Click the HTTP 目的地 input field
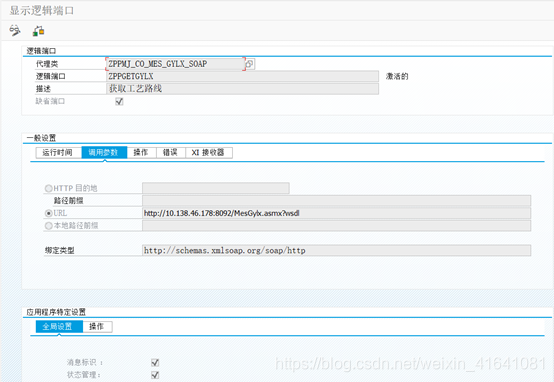The height and width of the screenshot is (382, 554). 216,188
